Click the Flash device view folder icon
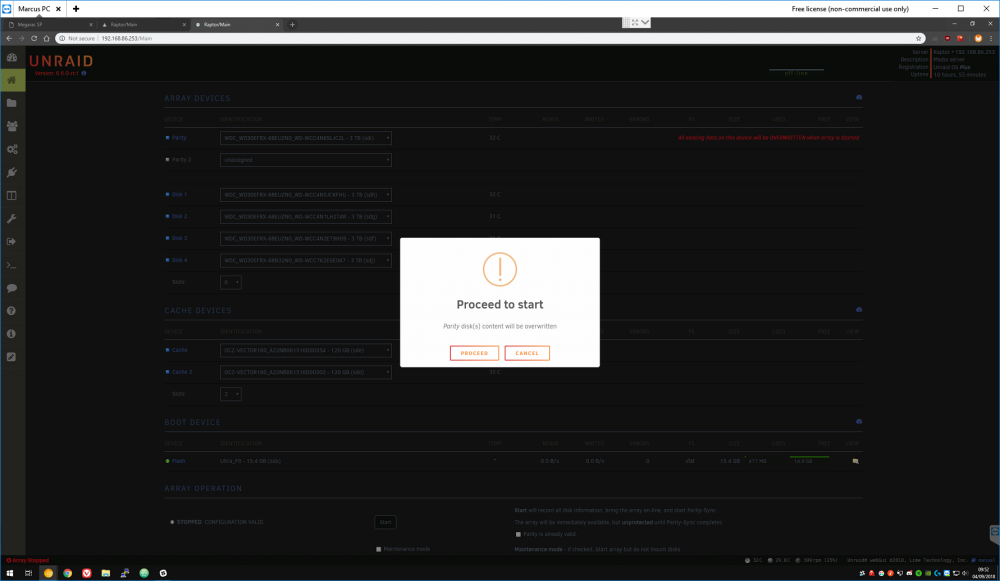This screenshot has width=1000, height=581. 855,461
